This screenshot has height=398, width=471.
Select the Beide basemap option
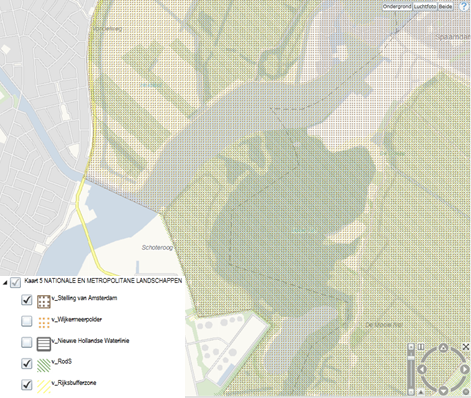tap(445, 7)
